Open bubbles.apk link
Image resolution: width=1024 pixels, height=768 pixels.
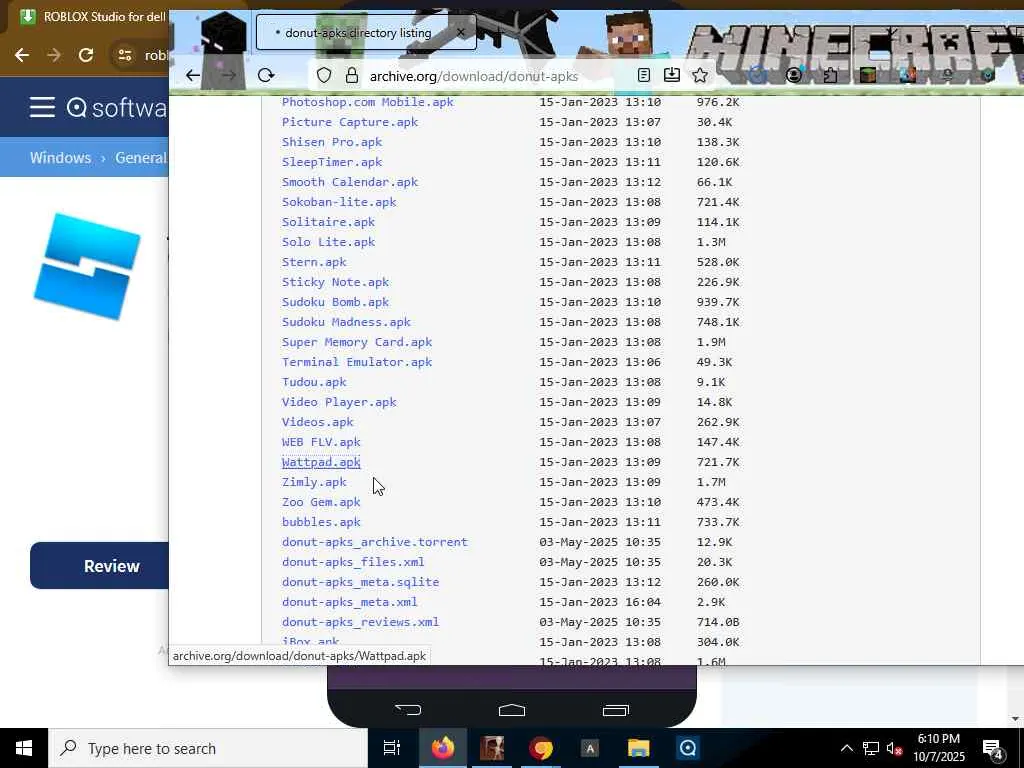pos(321,522)
